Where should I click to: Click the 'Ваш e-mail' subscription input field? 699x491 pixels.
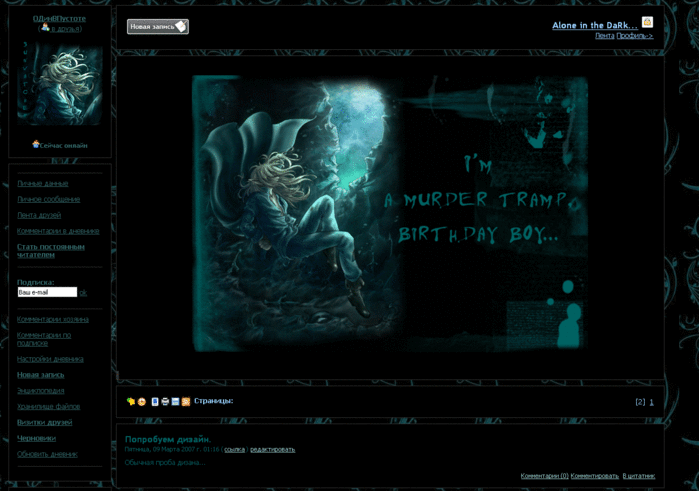pyautogui.click(x=47, y=293)
